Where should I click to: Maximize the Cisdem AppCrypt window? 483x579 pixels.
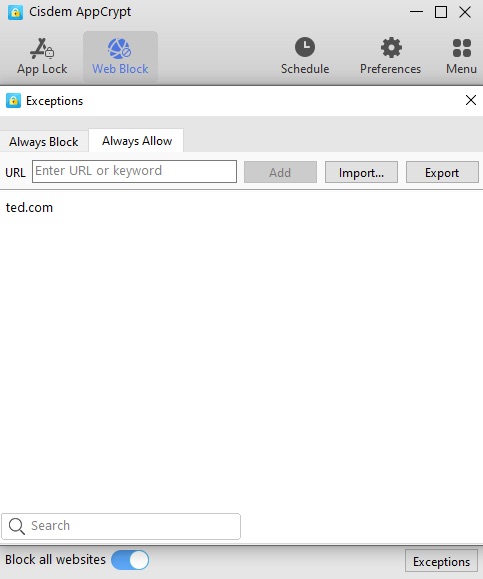tap(441, 12)
